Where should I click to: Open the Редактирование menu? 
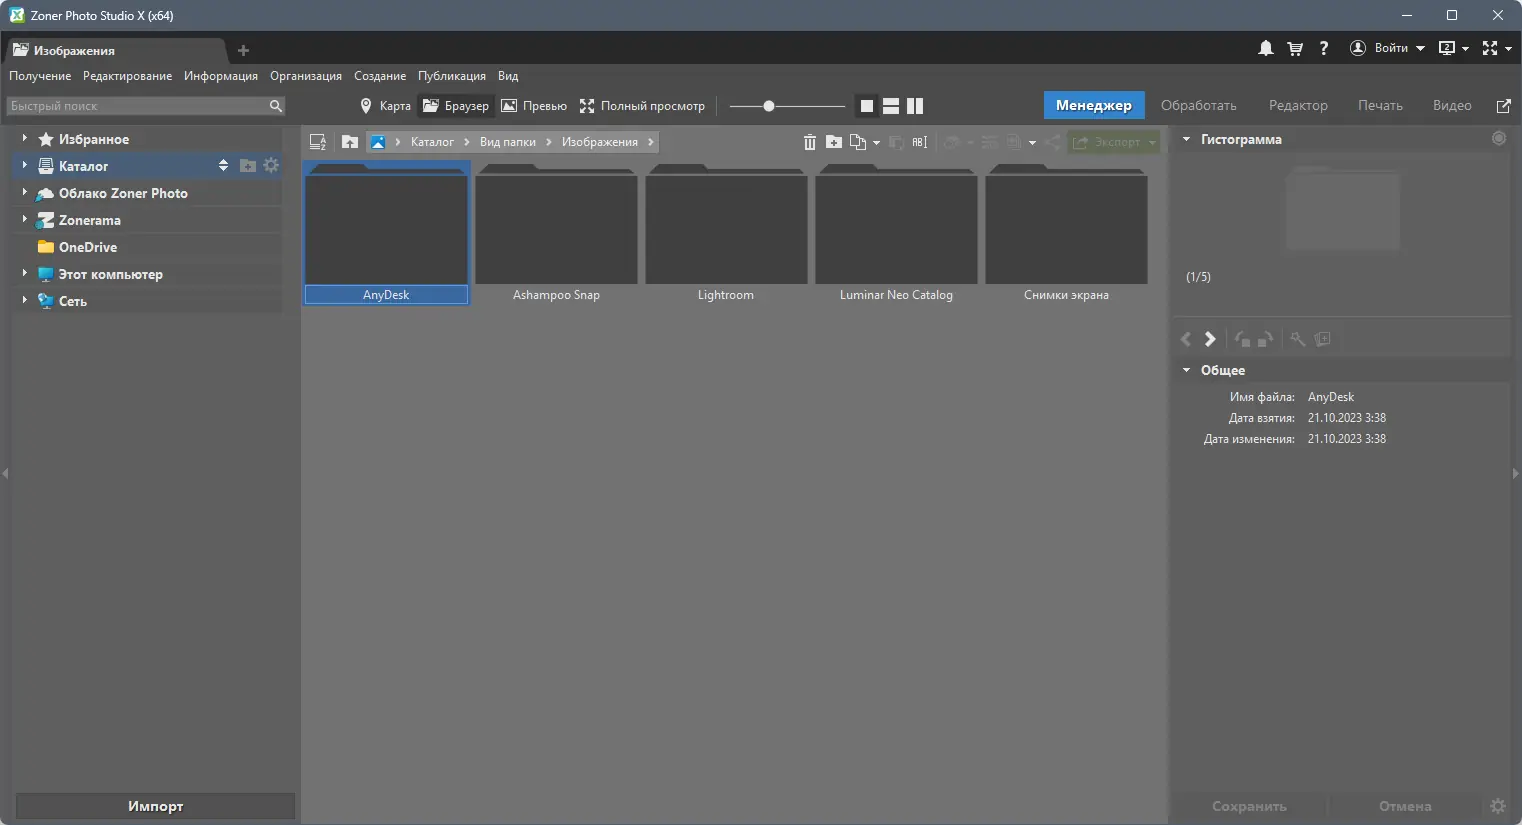[x=127, y=76]
